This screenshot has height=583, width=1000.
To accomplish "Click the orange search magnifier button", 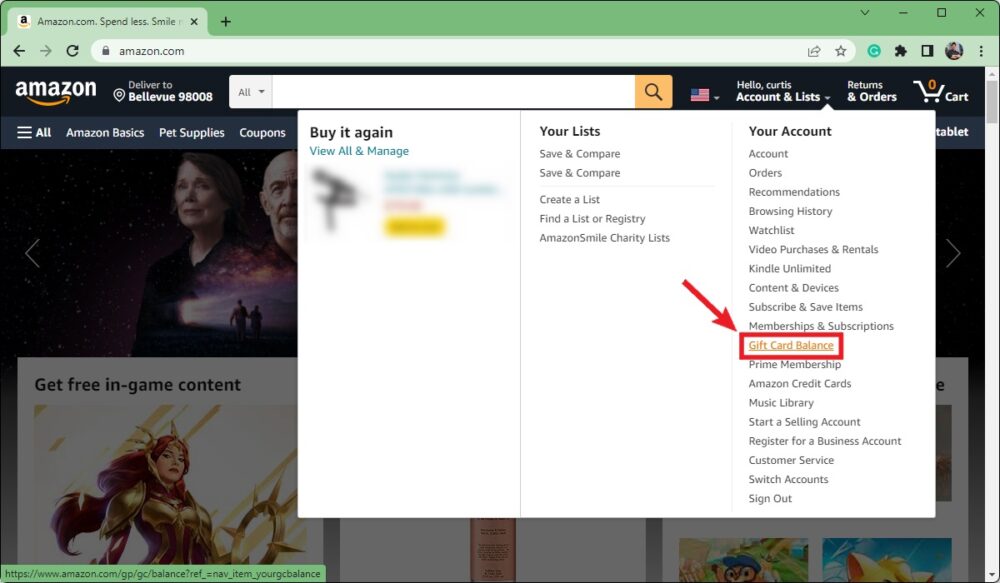I will [x=652, y=92].
